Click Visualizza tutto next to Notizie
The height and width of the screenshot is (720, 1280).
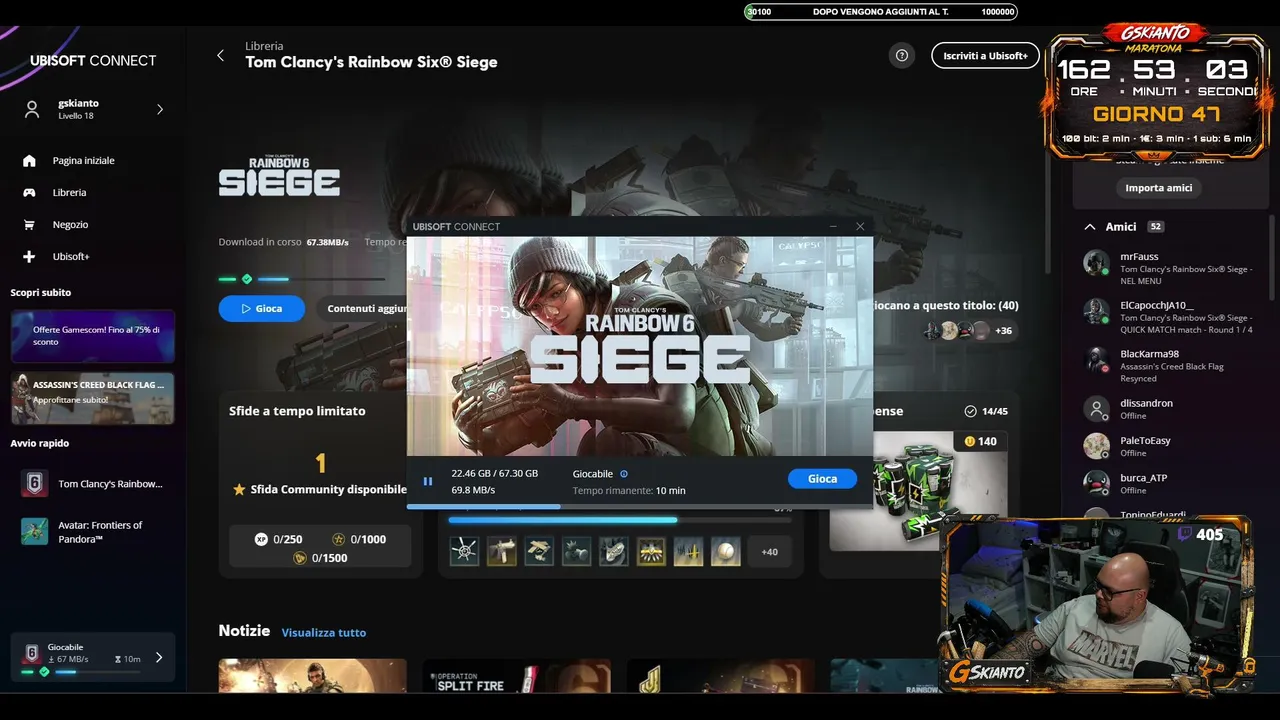[x=324, y=632]
